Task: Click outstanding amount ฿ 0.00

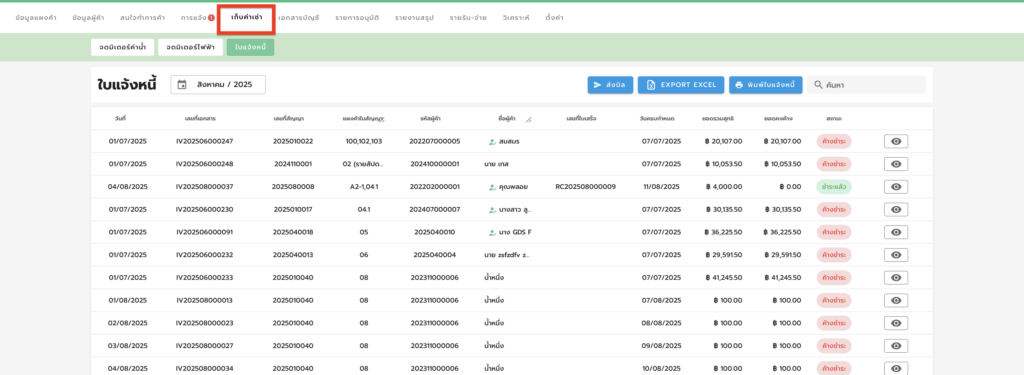Action: click(x=790, y=187)
